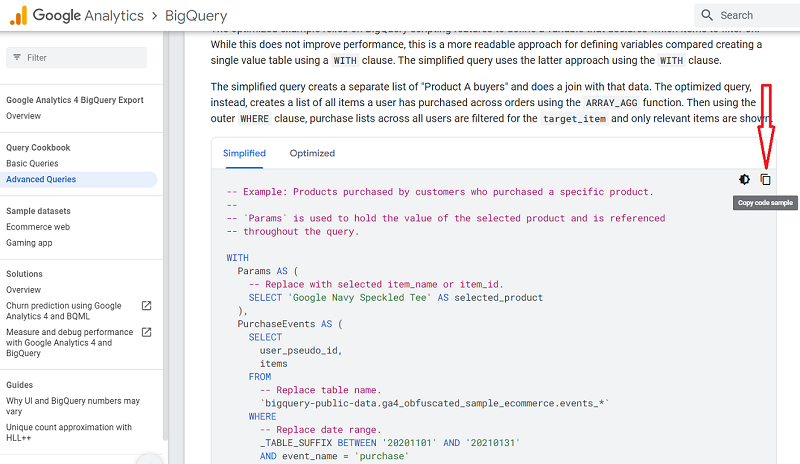Select the Simplified code tab

click(x=244, y=153)
